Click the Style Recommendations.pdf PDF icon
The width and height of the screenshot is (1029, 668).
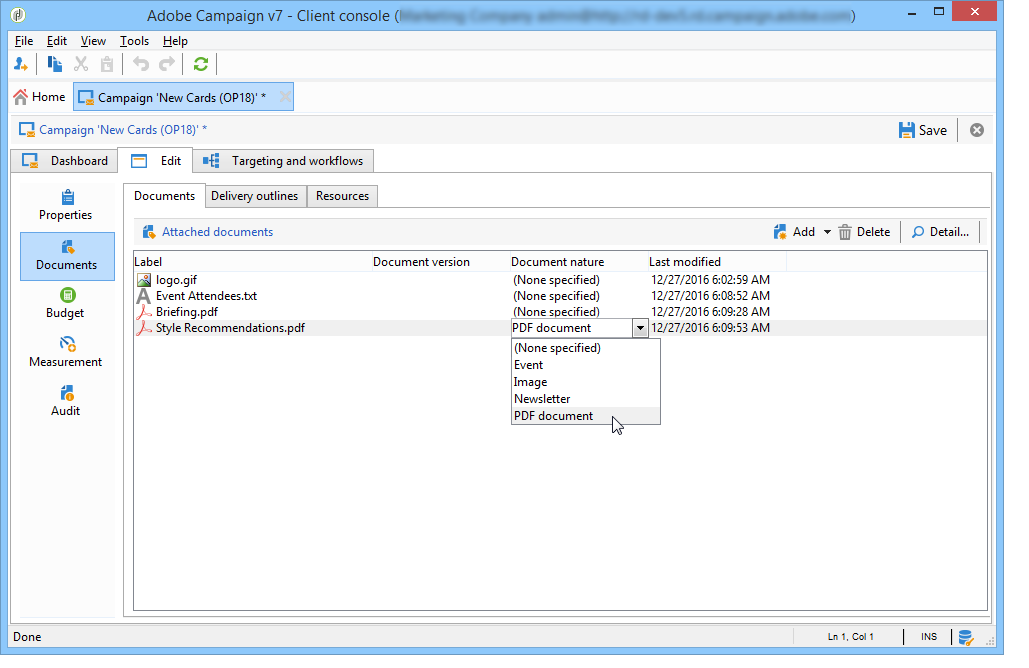point(144,328)
